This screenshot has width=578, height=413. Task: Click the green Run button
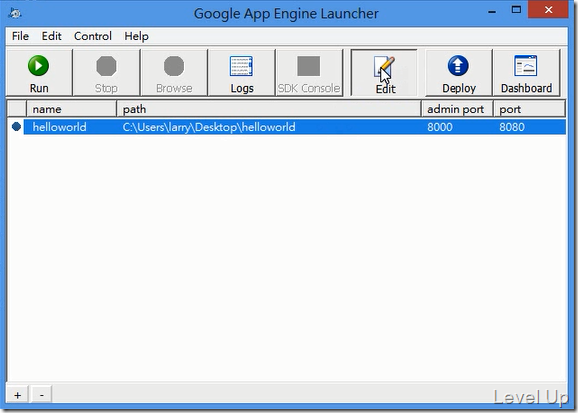point(39,73)
